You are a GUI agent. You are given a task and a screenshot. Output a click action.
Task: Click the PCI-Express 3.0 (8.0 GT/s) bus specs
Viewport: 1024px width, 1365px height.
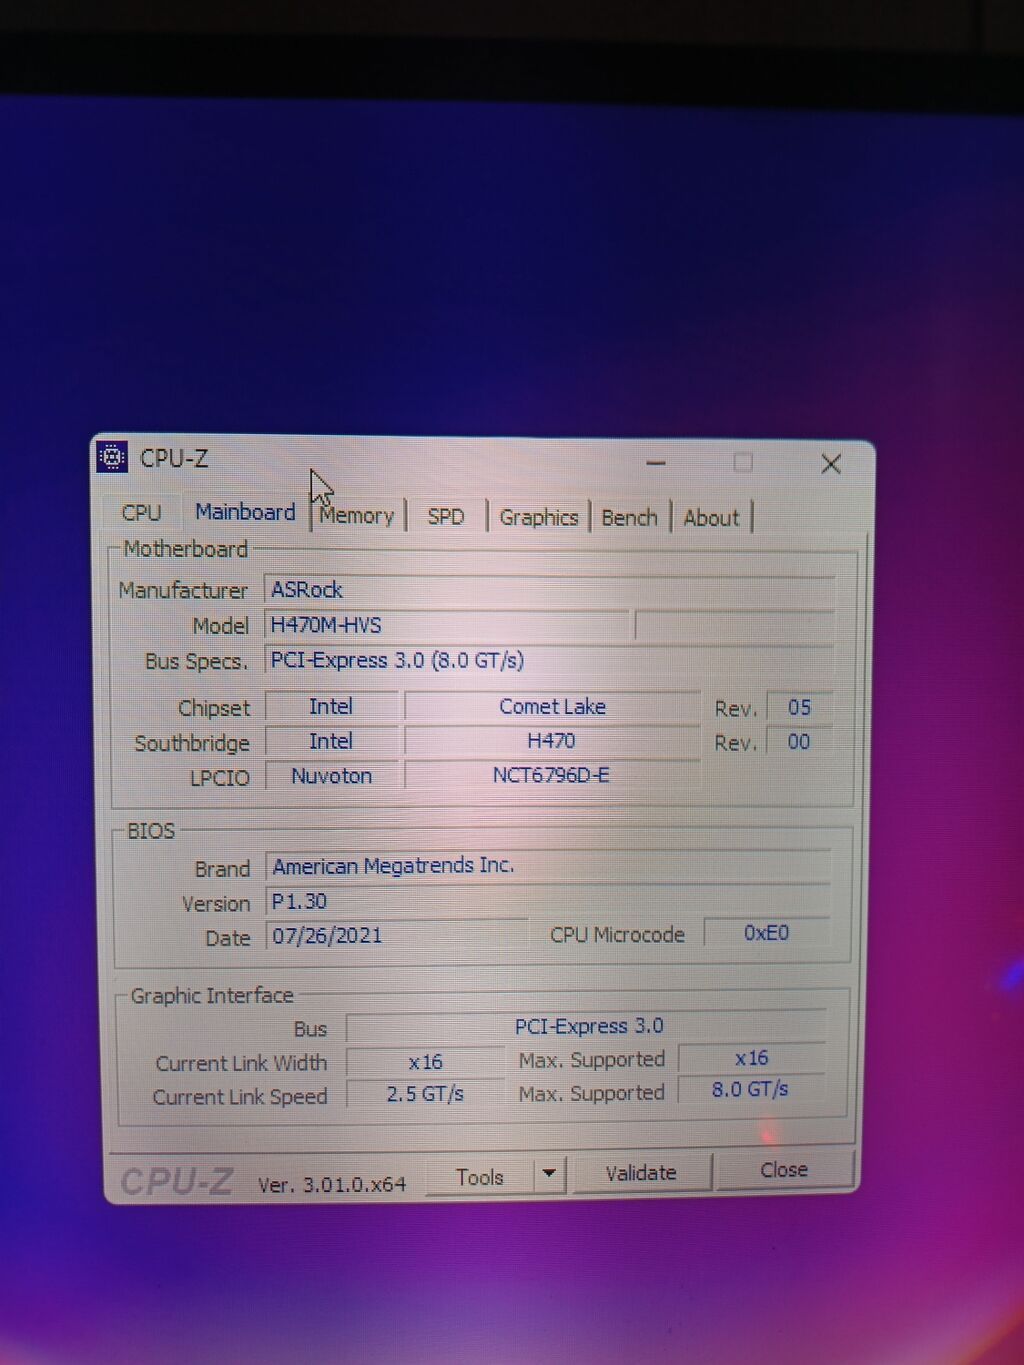tap(549, 660)
